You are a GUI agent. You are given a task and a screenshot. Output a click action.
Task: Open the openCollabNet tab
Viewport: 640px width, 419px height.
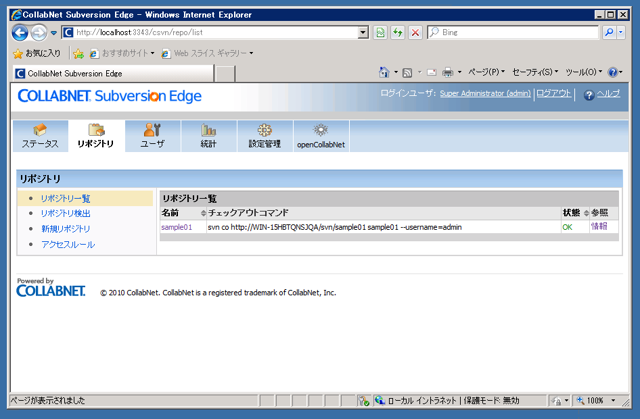click(x=321, y=136)
